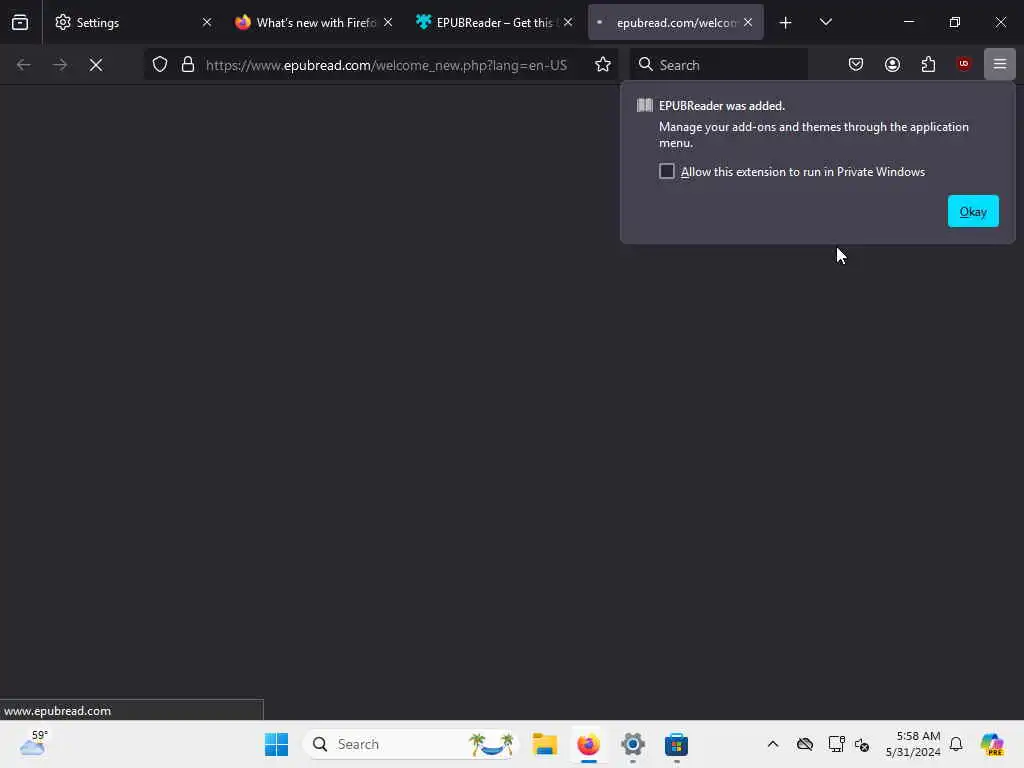Click the muted volume tray icon

point(862,744)
